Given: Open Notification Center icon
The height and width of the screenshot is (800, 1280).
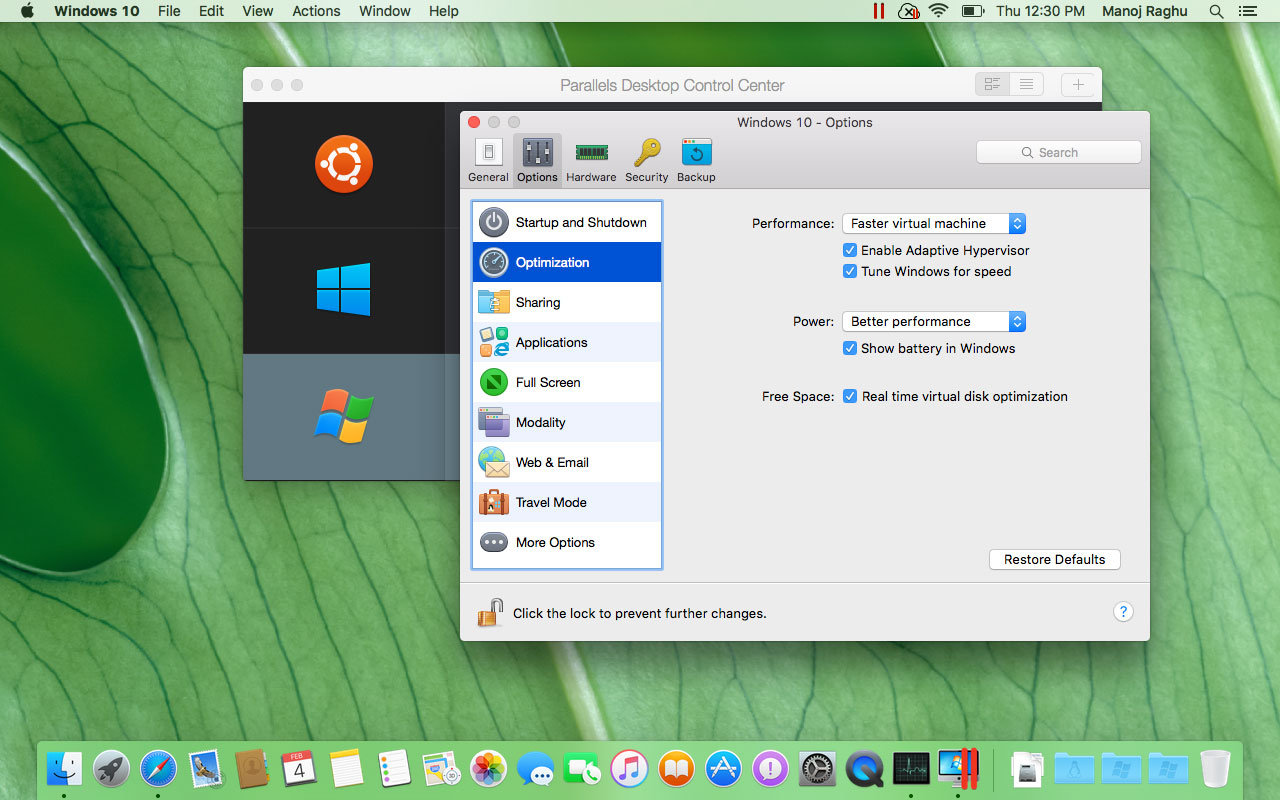Looking at the screenshot, I should (x=1247, y=11).
